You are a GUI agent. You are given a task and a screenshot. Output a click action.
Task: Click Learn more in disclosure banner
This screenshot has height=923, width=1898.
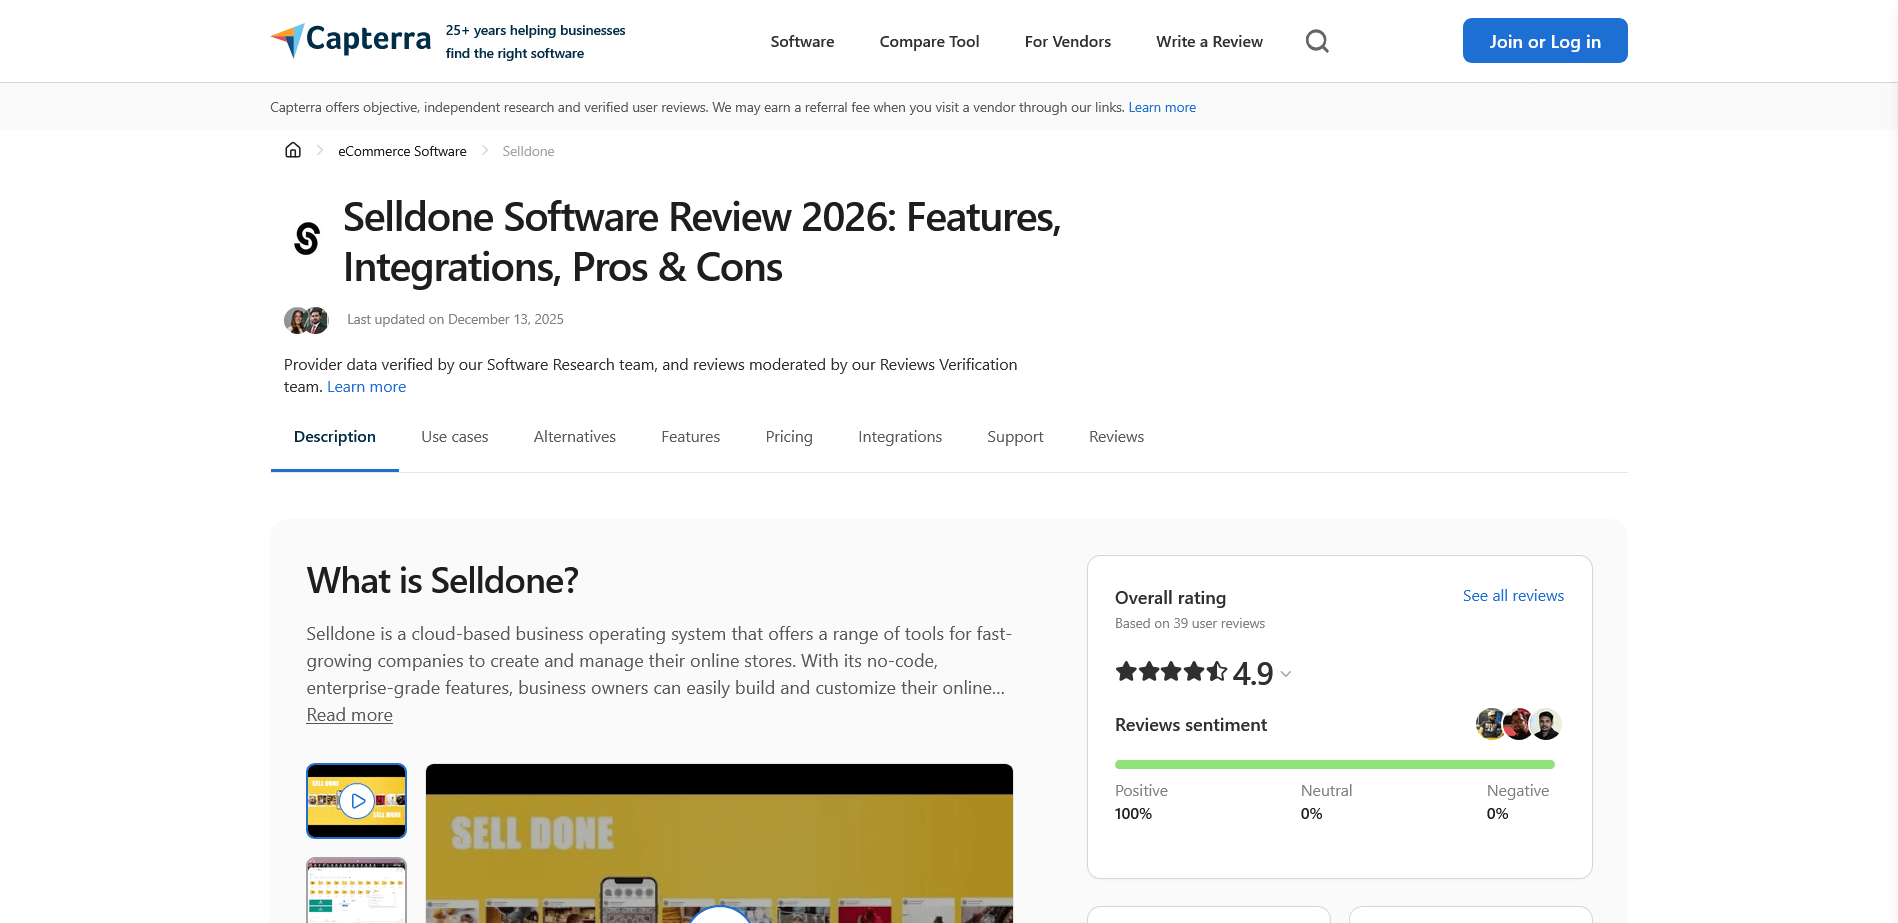tap(1162, 107)
